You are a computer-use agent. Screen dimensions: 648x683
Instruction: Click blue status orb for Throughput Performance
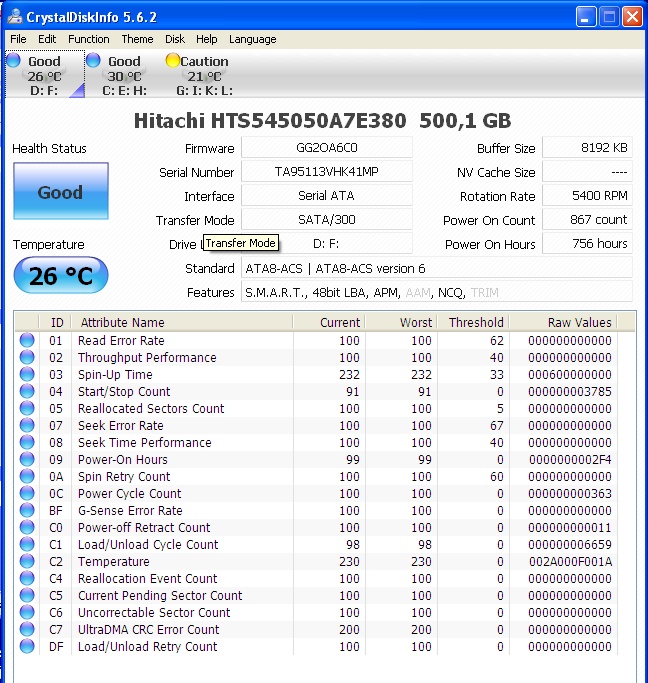[27, 357]
